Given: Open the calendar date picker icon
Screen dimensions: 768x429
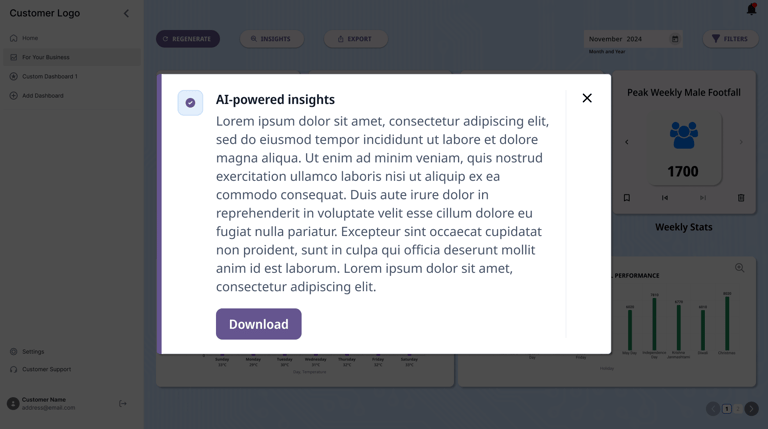Looking at the screenshot, I should point(675,39).
